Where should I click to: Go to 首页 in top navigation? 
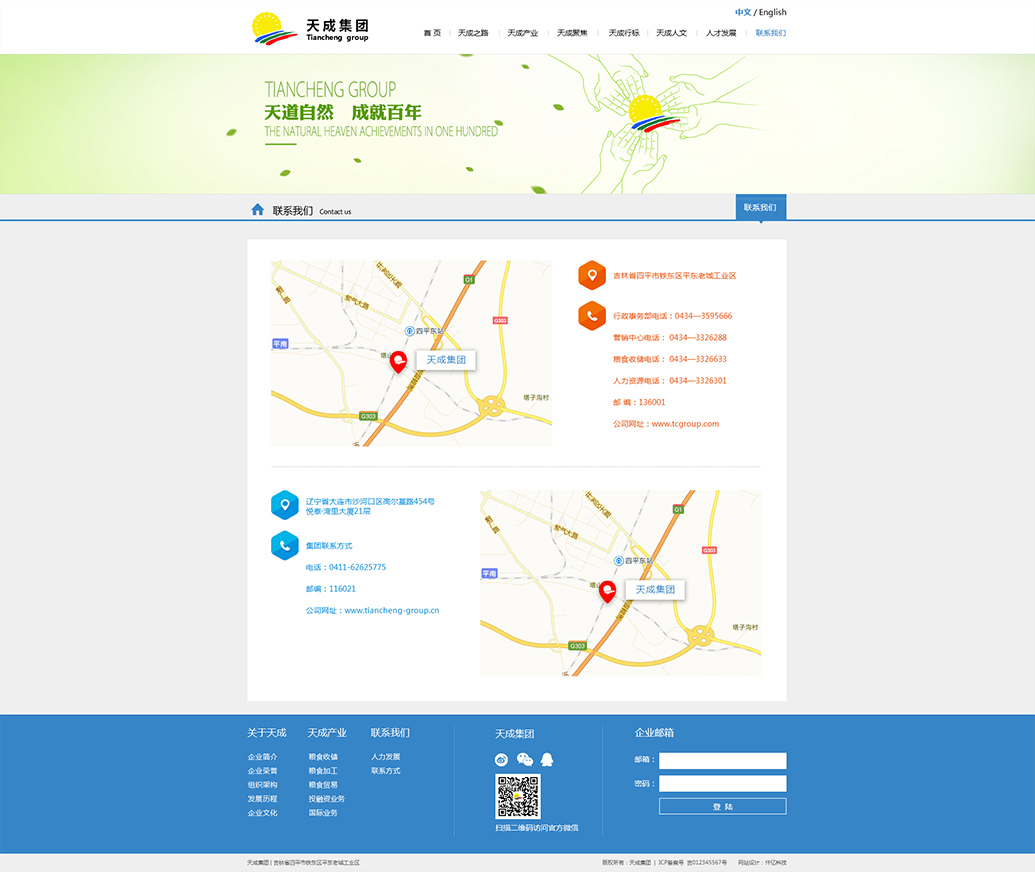click(x=432, y=33)
